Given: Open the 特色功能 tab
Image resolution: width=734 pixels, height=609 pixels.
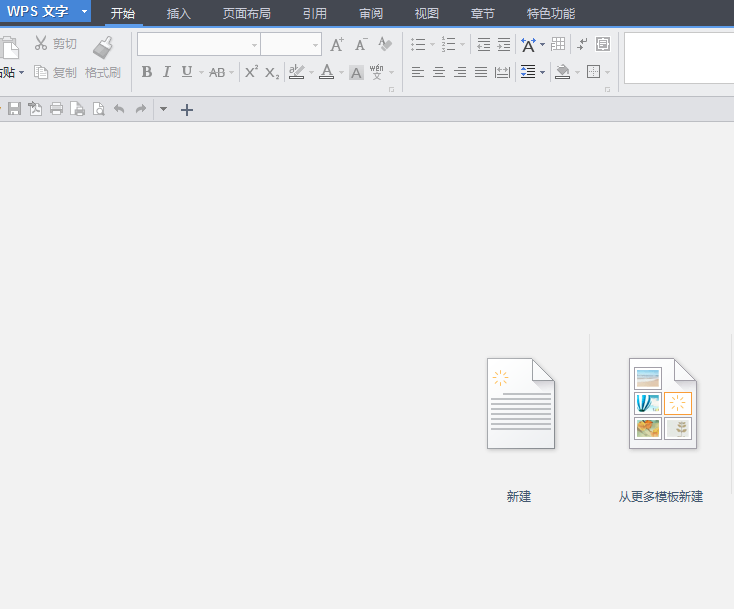Looking at the screenshot, I should pyautogui.click(x=550, y=14).
